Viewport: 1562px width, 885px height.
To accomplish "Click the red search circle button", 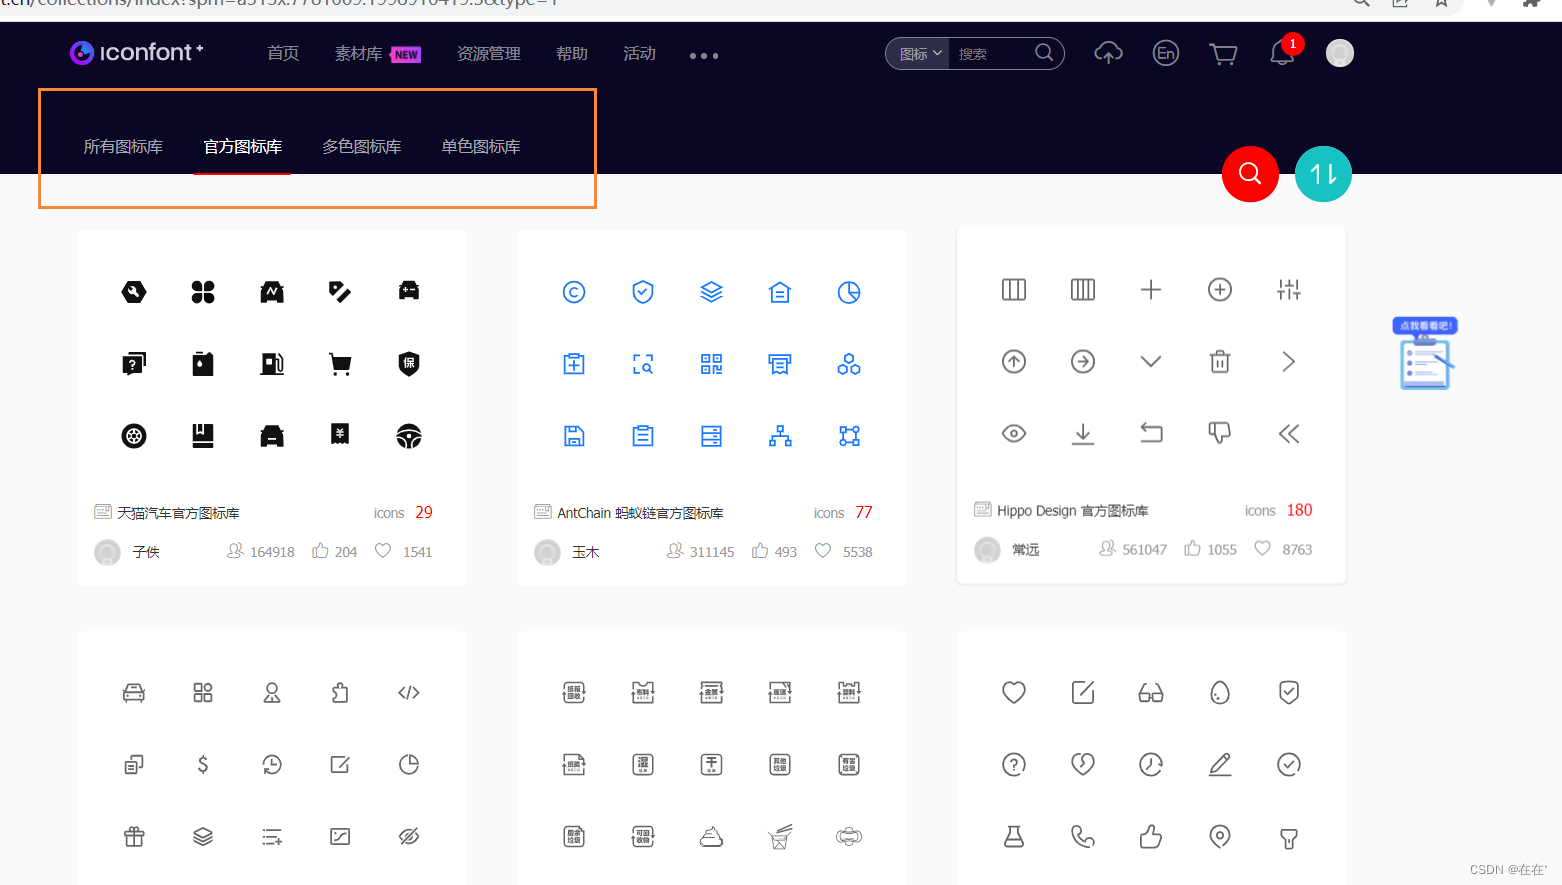I will [x=1250, y=174].
